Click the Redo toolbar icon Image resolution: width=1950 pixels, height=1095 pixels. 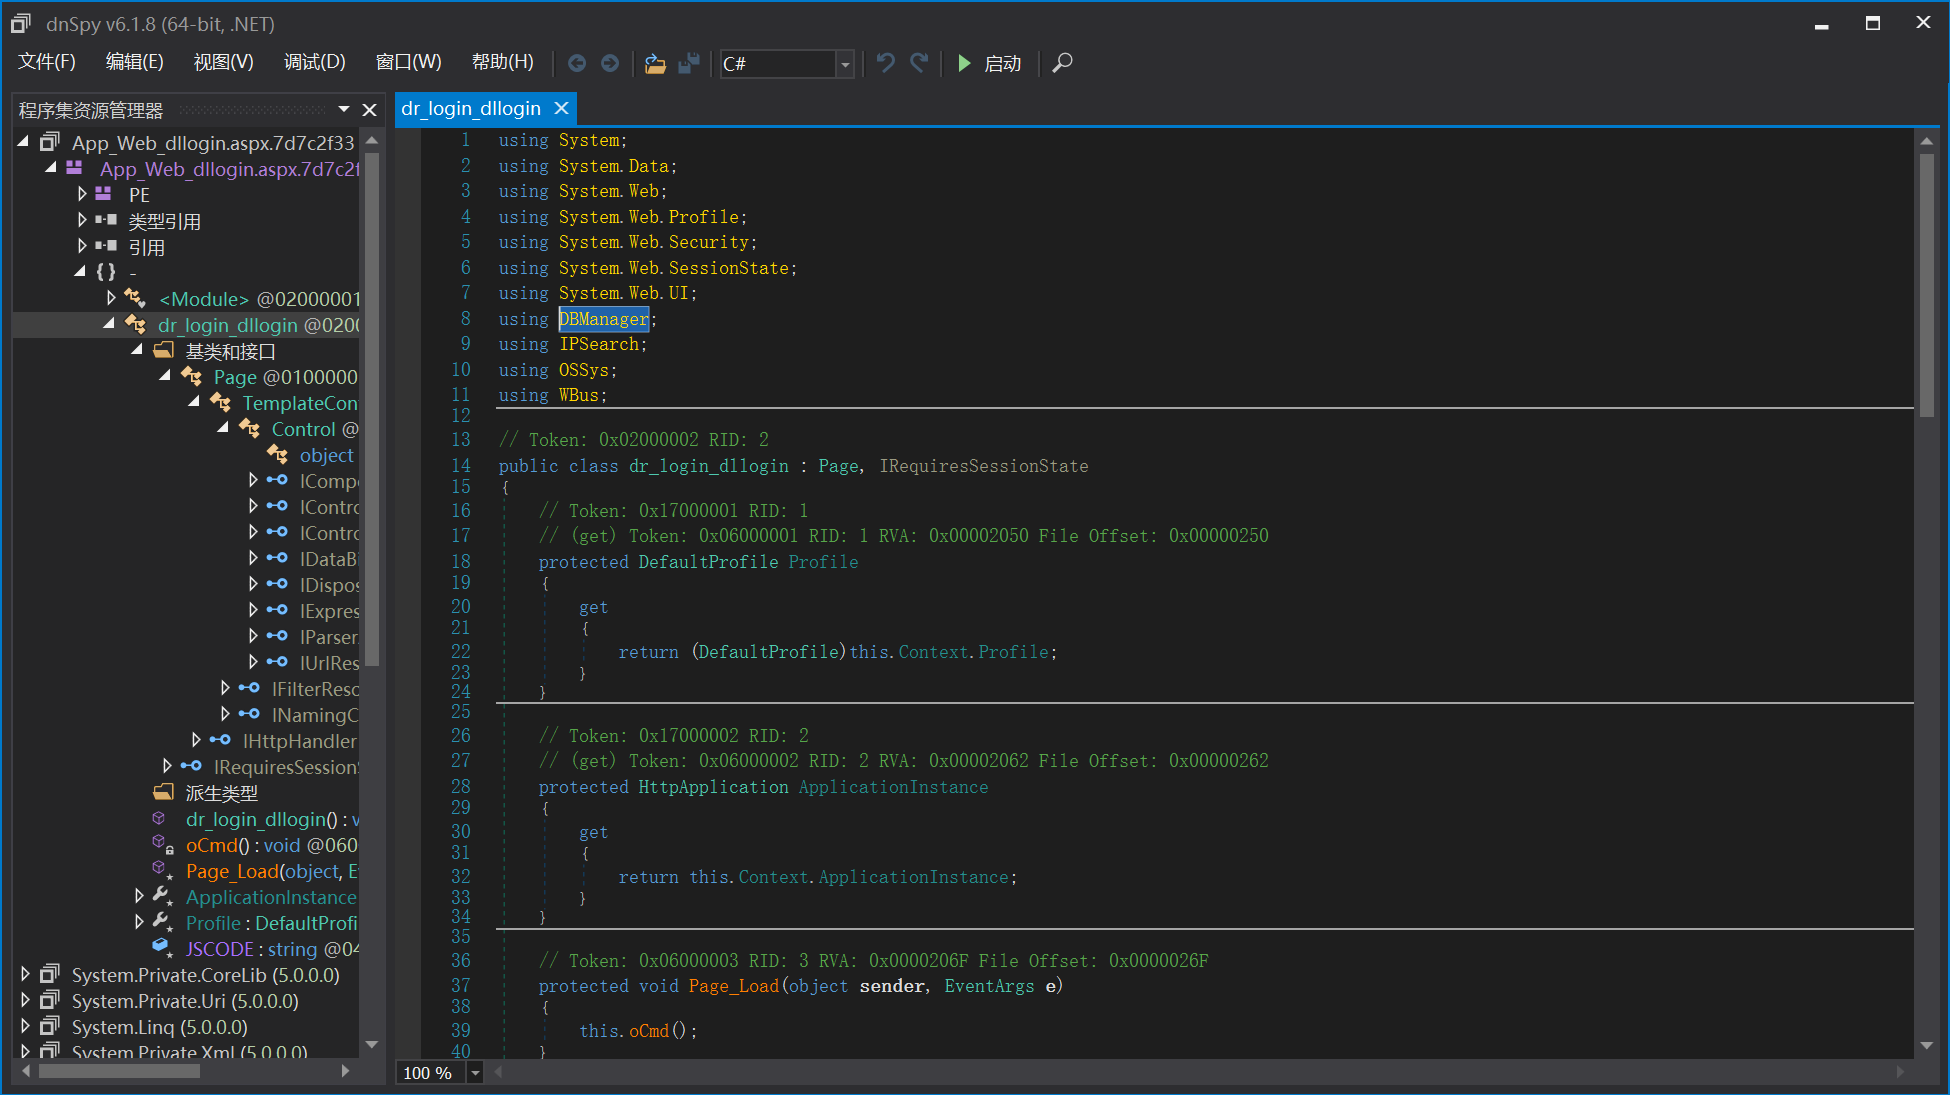pyautogui.click(x=919, y=63)
